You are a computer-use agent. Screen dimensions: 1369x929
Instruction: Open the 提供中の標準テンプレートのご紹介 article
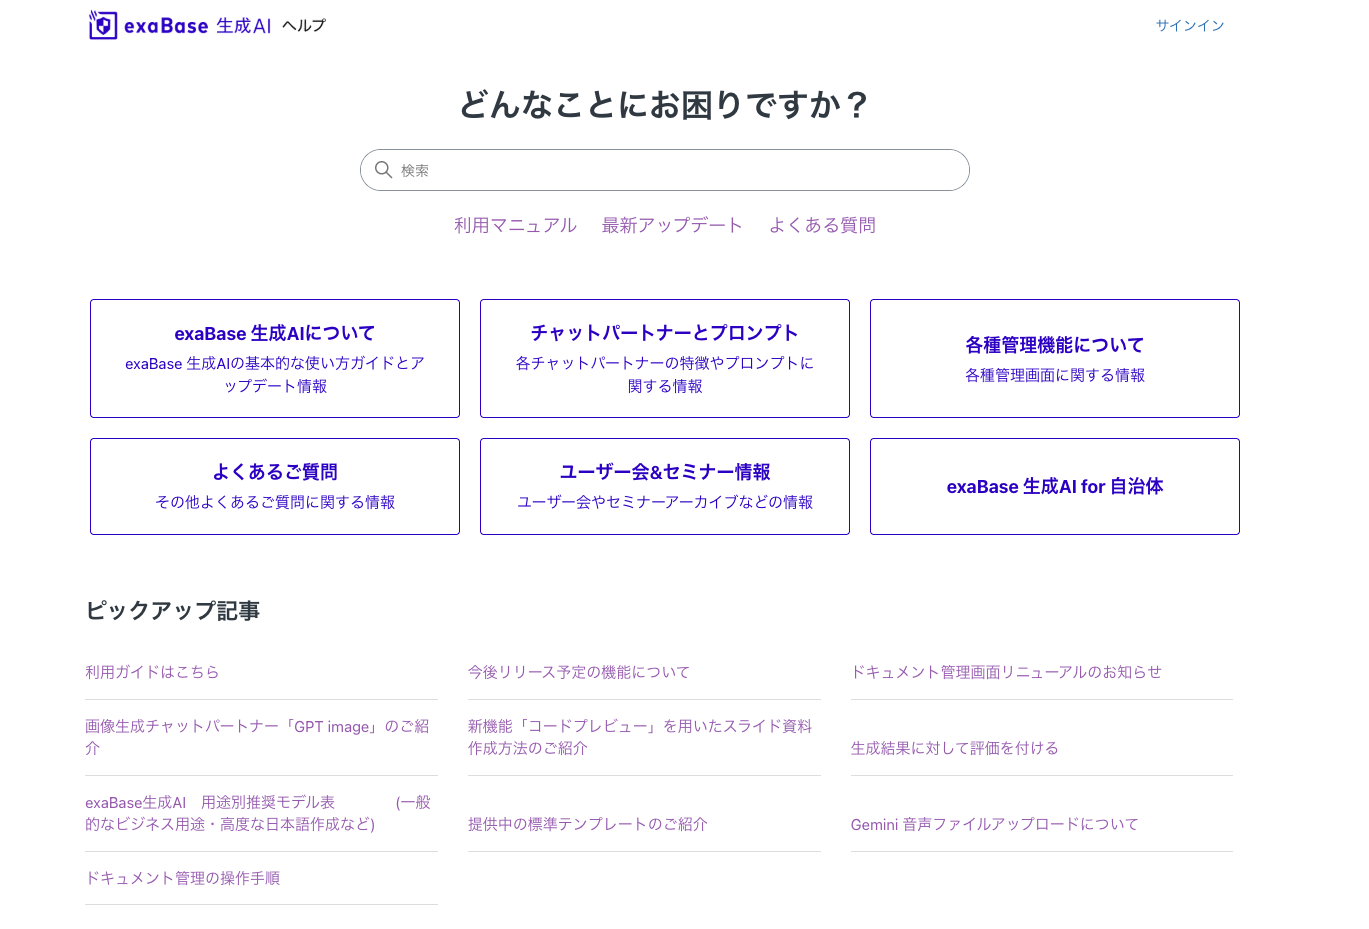click(x=588, y=824)
